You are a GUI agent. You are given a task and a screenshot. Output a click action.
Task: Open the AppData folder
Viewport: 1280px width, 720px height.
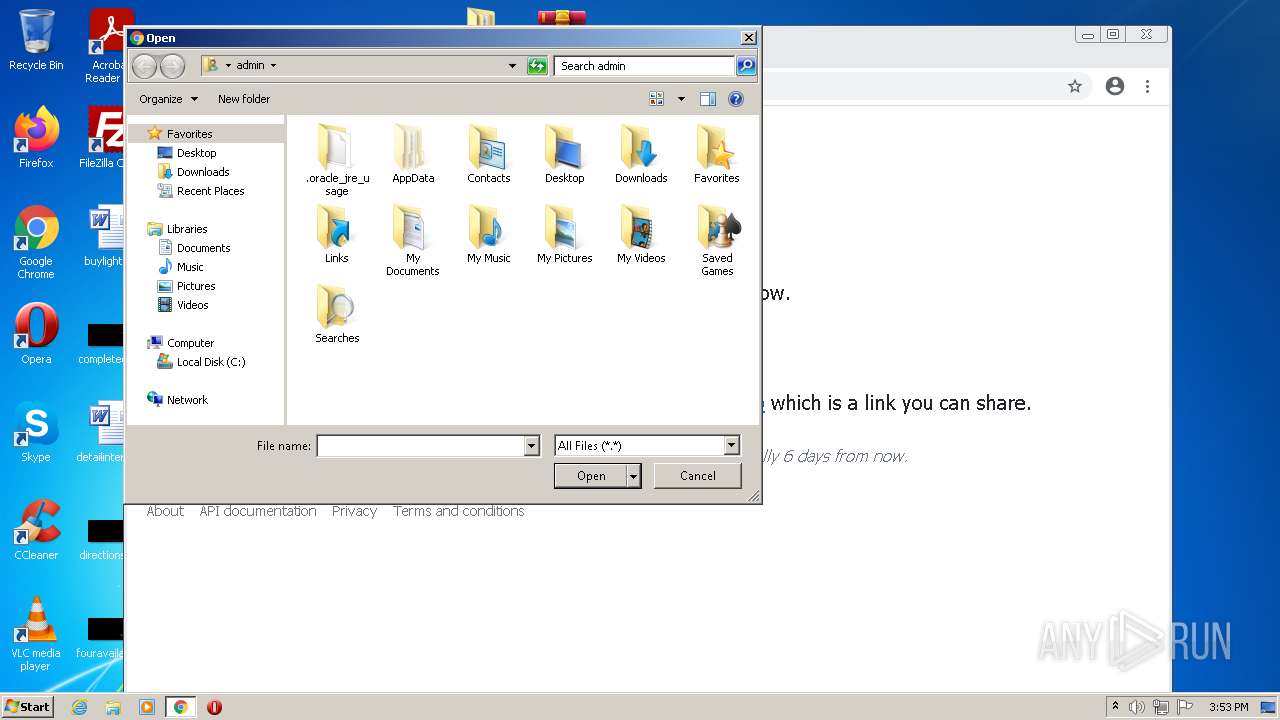pyautogui.click(x=413, y=155)
